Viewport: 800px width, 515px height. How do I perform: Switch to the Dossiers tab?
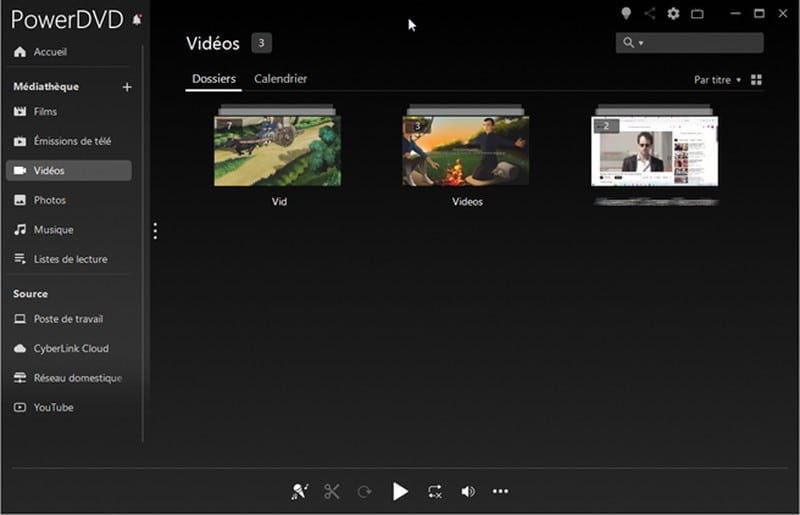pos(214,79)
